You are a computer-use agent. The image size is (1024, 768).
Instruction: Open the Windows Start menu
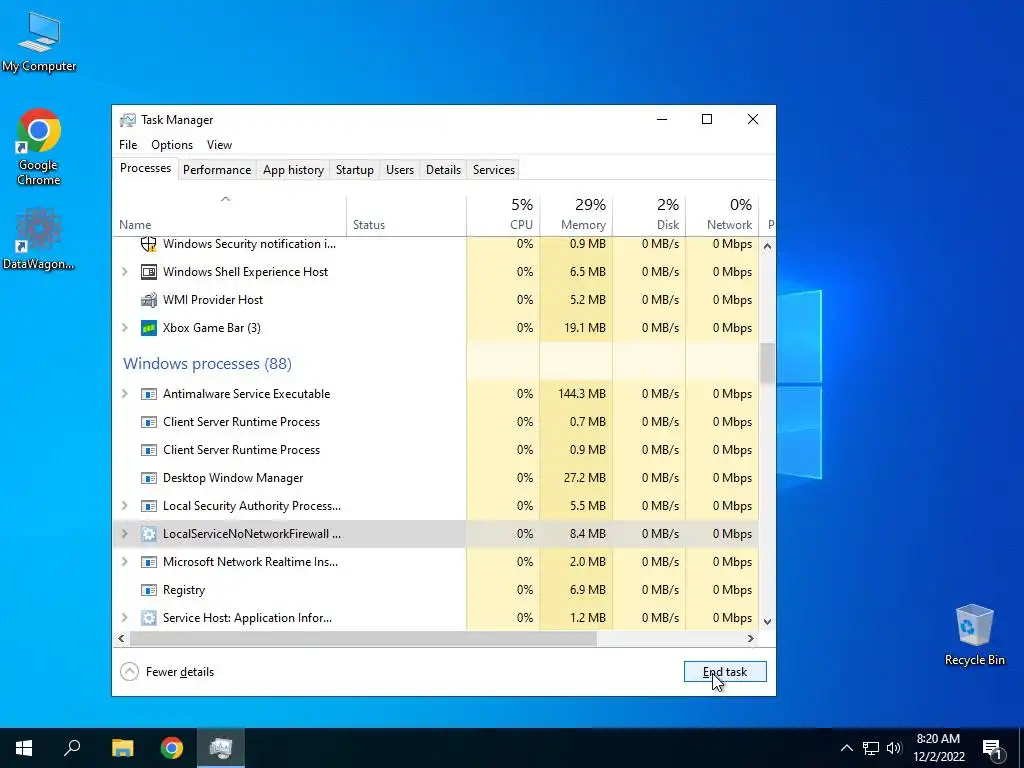pyautogui.click(x=24, y=748)
